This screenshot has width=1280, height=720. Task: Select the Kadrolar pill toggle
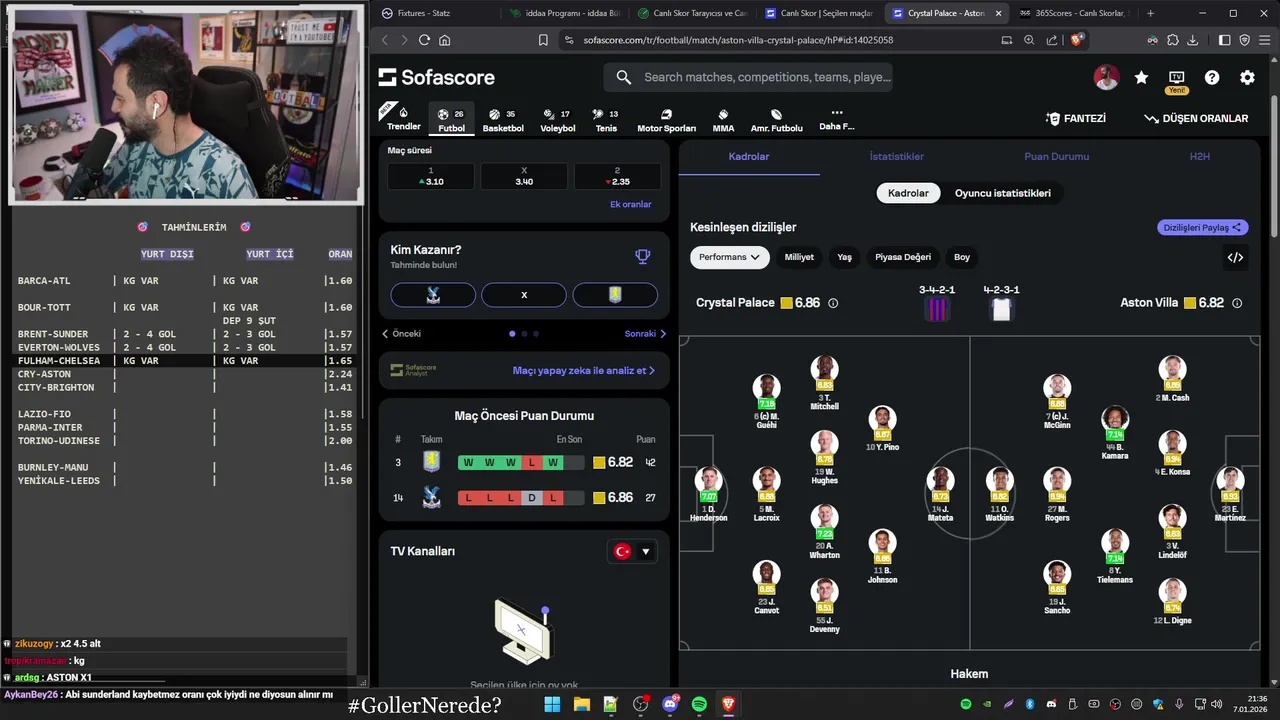(909, 193)
